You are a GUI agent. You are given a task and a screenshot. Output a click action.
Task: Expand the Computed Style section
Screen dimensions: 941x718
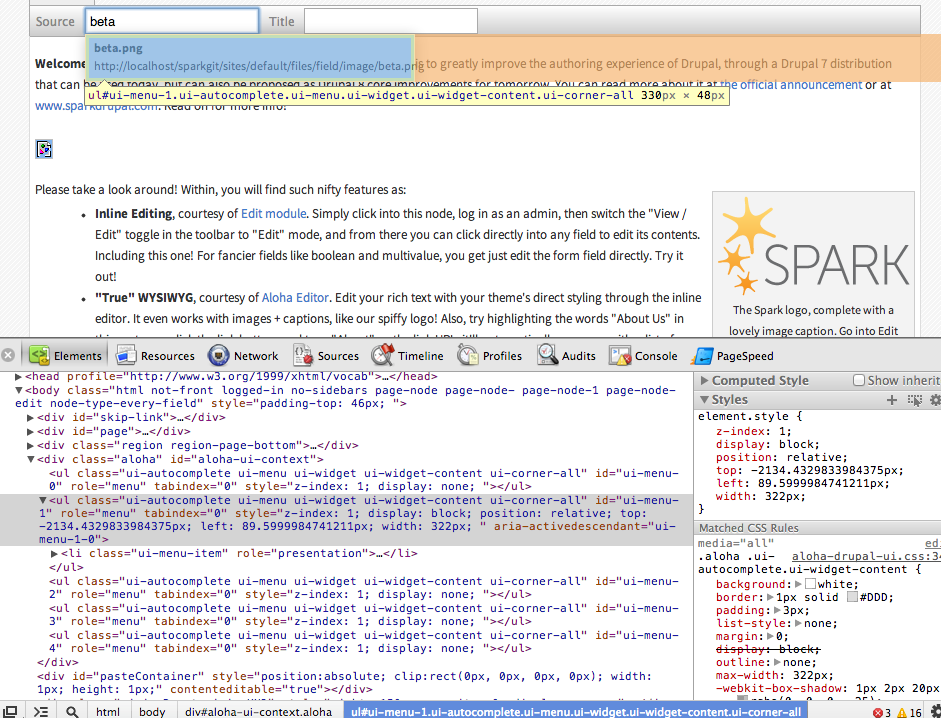click(705, 381)
